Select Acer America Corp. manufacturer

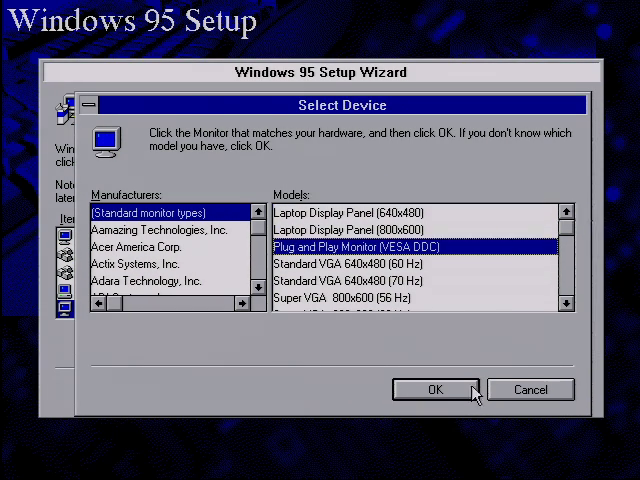pyautogui.click(x=170, y=247)
